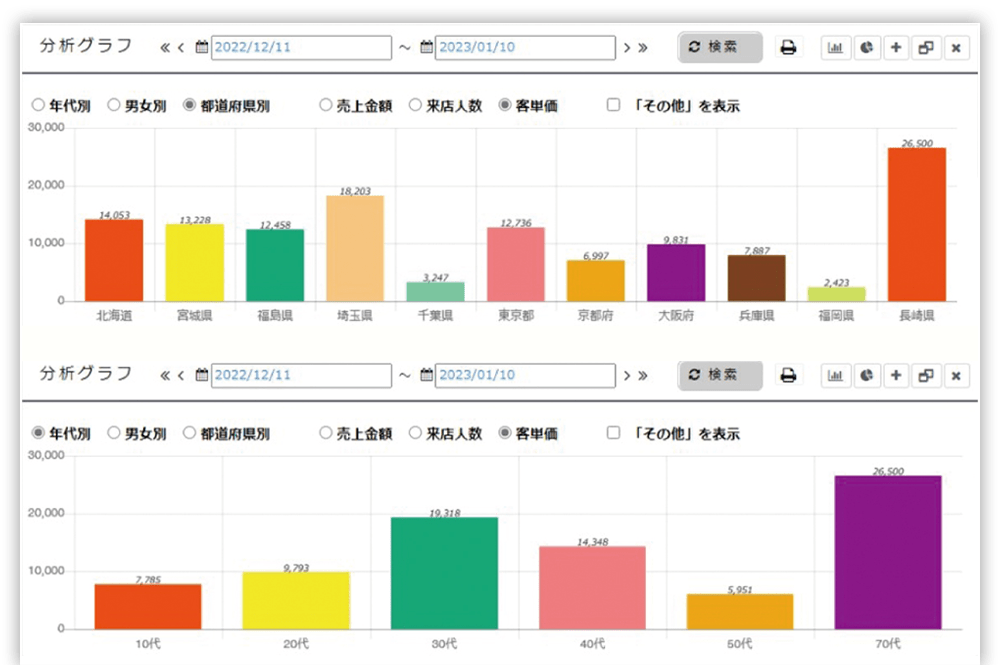Screen dimensions: 1000x665
Task: Click calendar icon beside top start date
Action: 202,48
